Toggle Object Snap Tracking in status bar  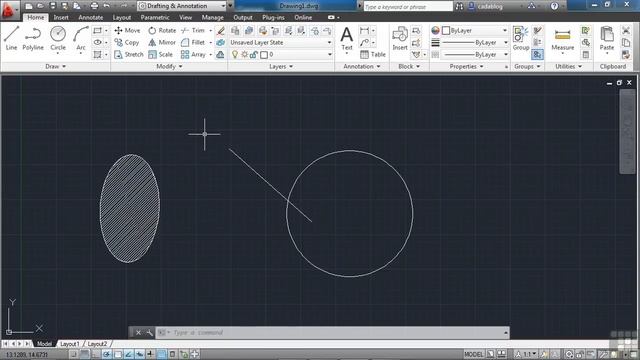(x=129, y=354)
